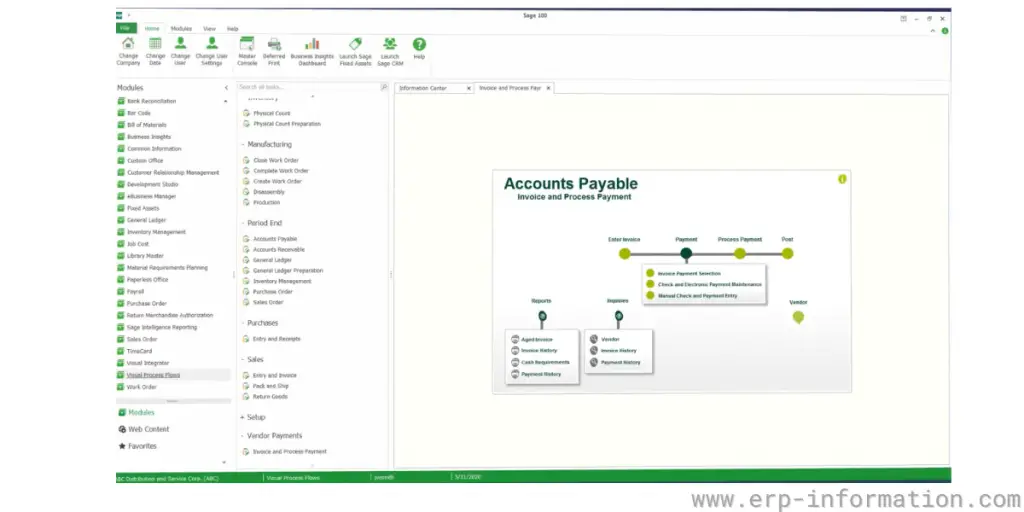The image size is (1024, 512).
Task: Click the Process Payment node
Action: (x=739, y=253)
